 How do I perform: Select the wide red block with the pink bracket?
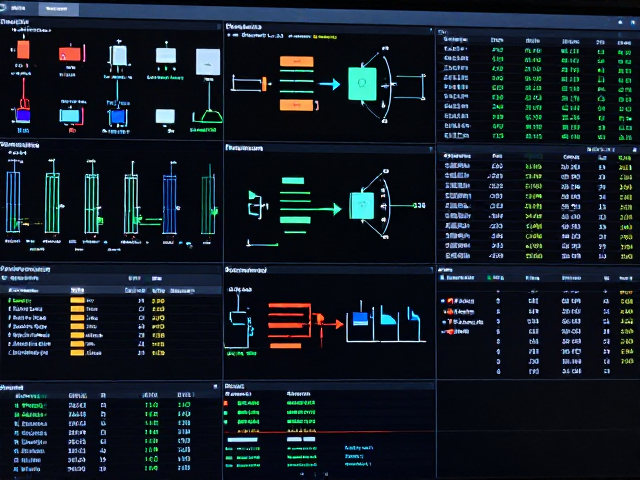70,54
